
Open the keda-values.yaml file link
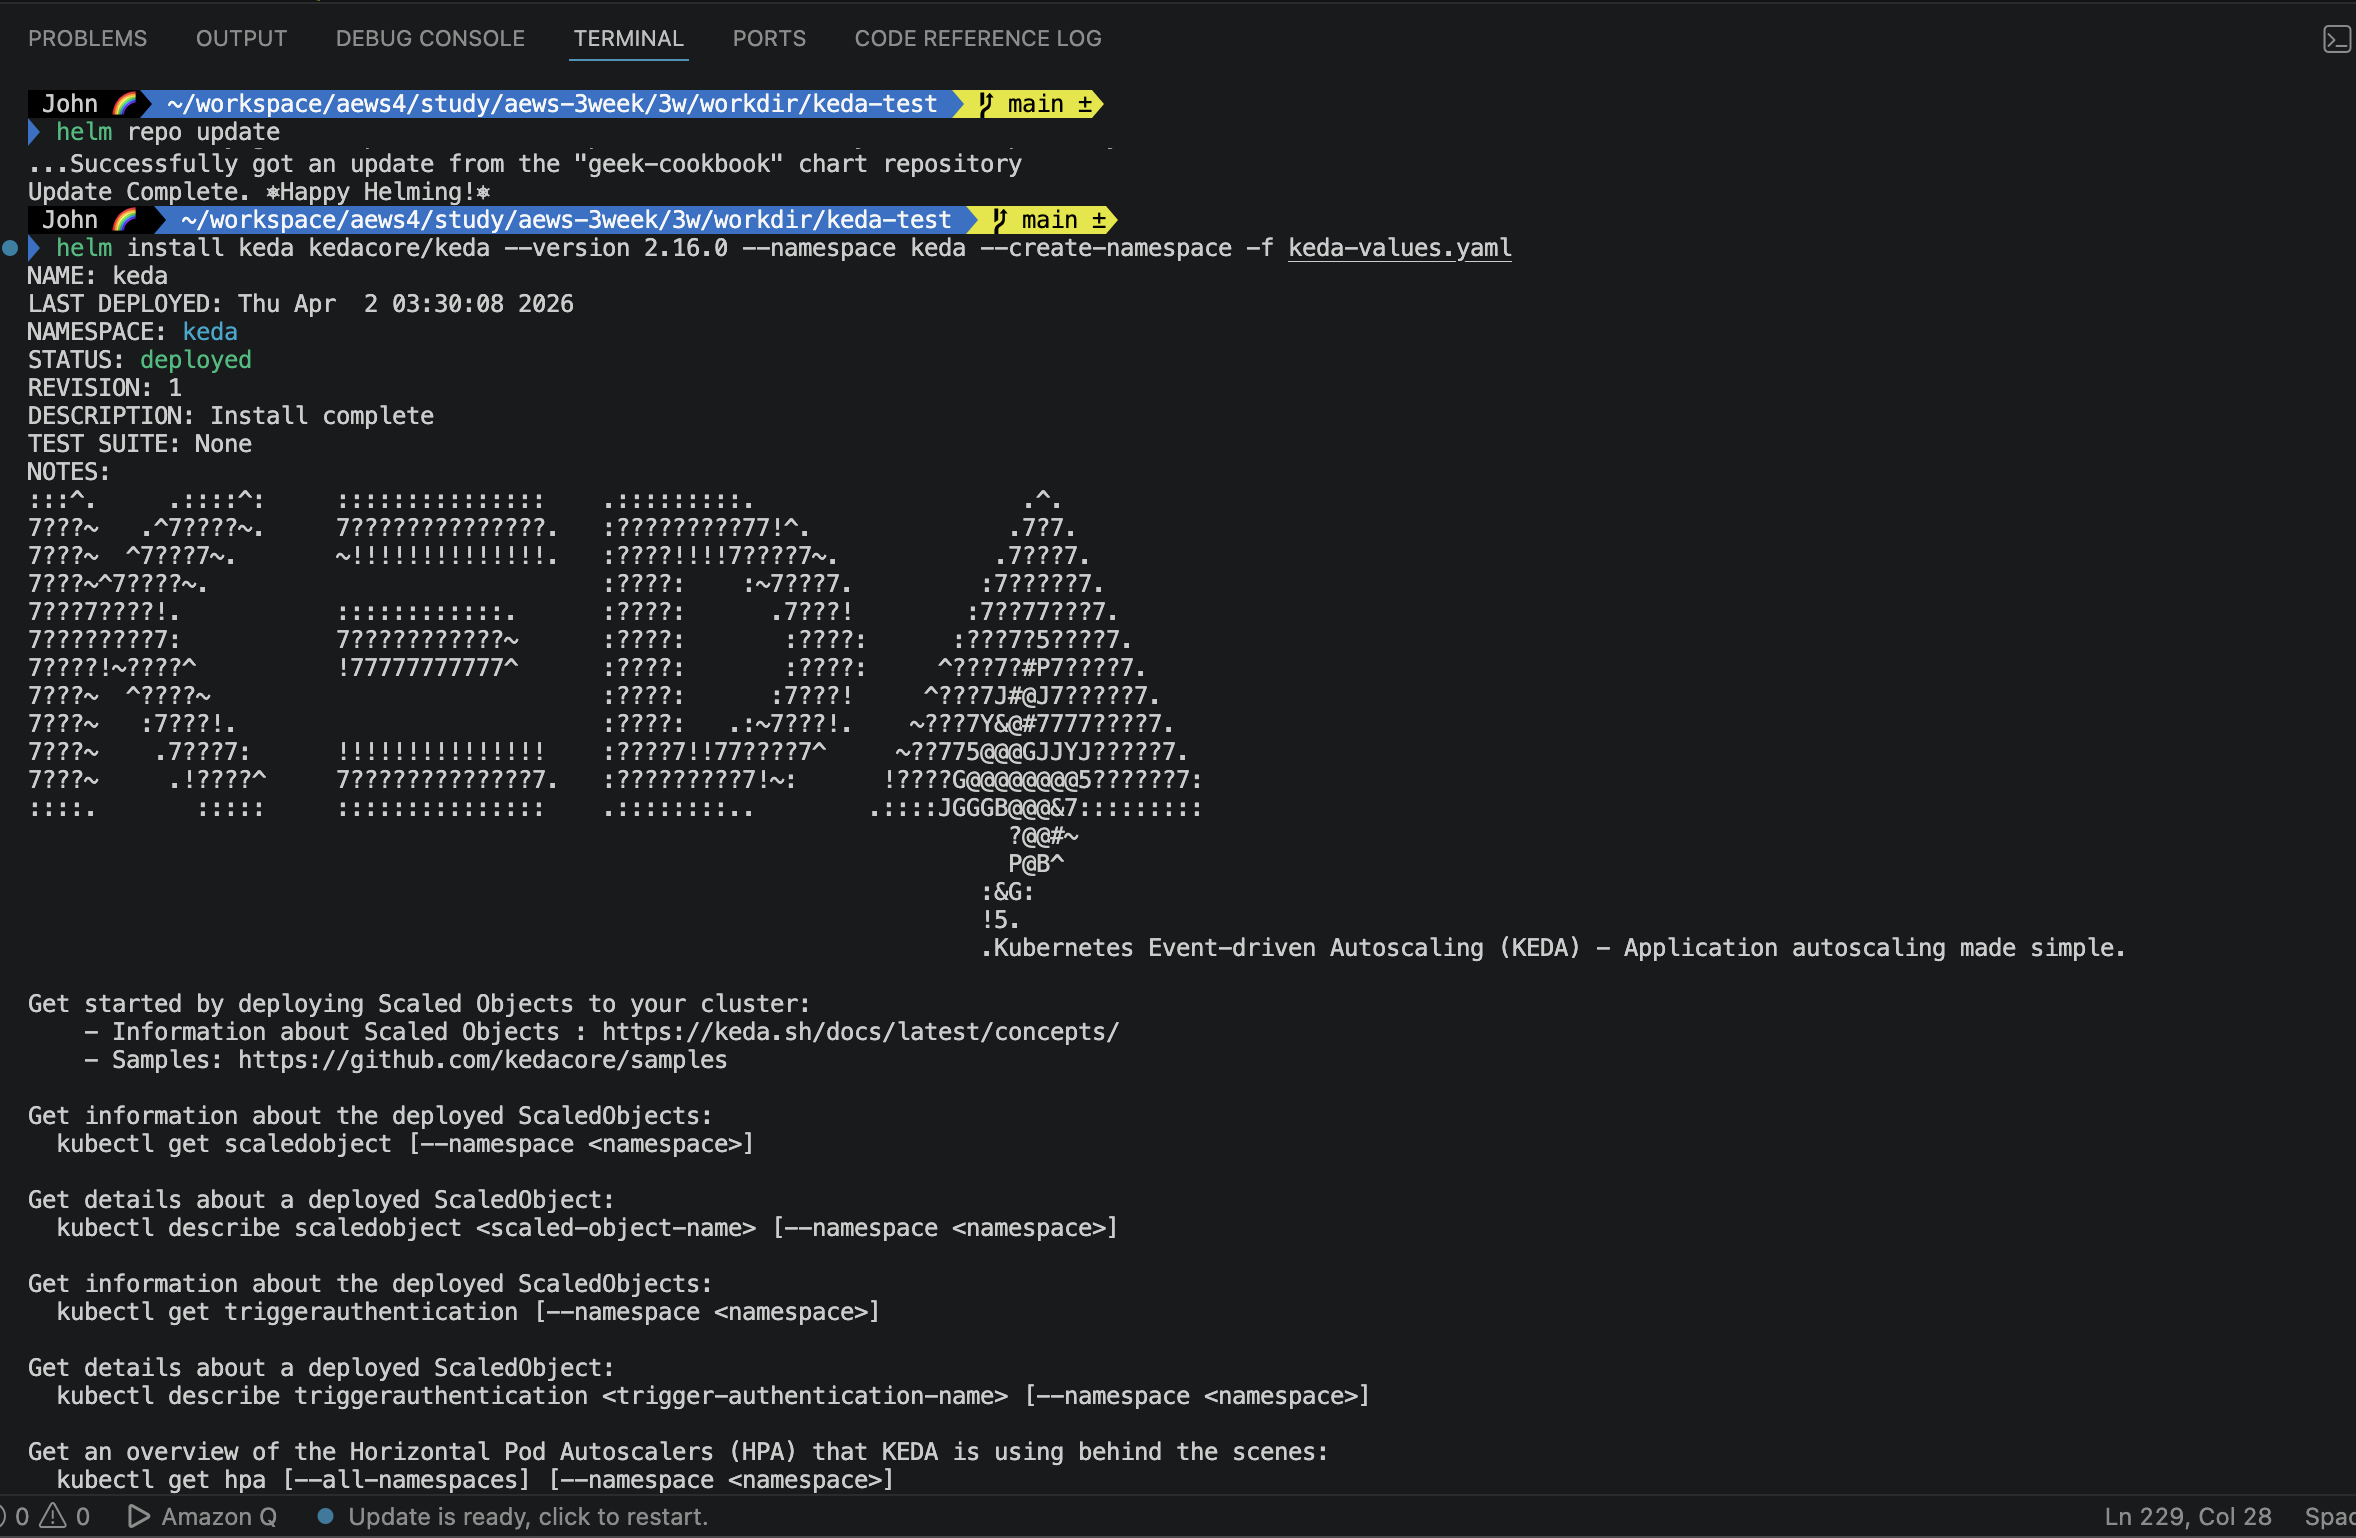click(1399, 248)
